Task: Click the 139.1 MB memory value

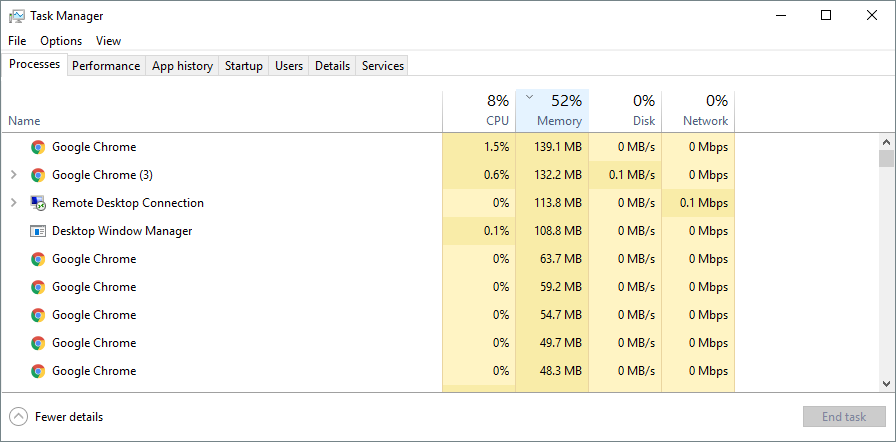Action: click(x=558, y=147)
